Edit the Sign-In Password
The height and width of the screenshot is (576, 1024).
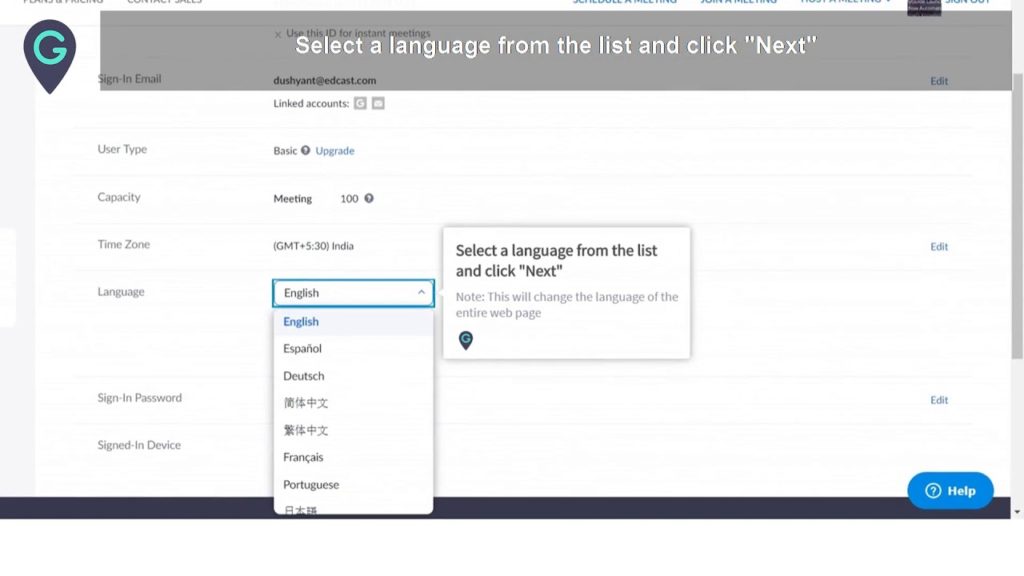coord(938,399)
